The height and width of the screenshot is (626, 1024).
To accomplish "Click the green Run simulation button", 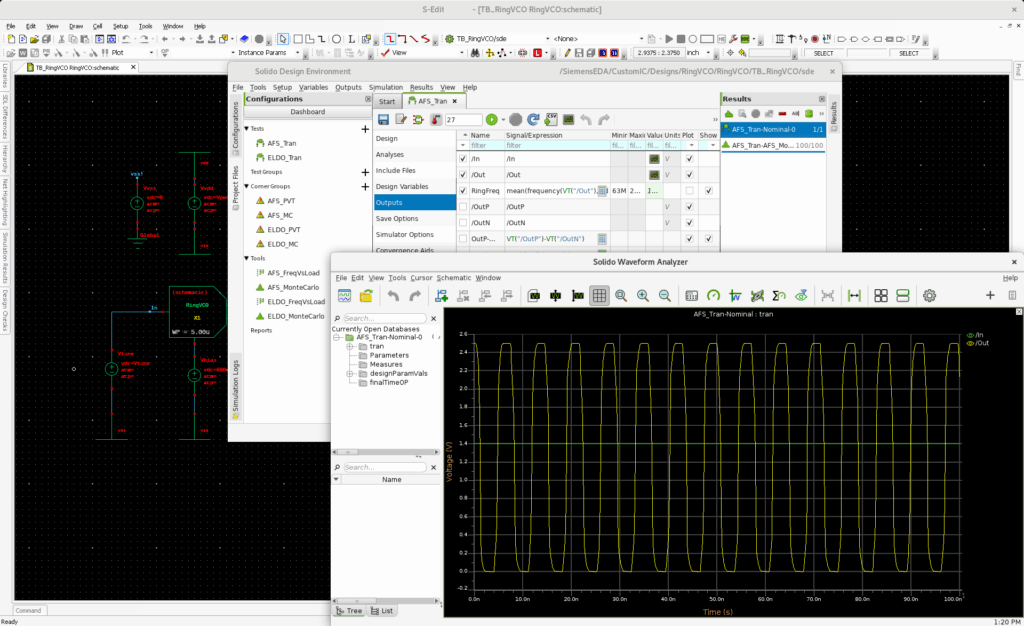I will click(491, 119).
